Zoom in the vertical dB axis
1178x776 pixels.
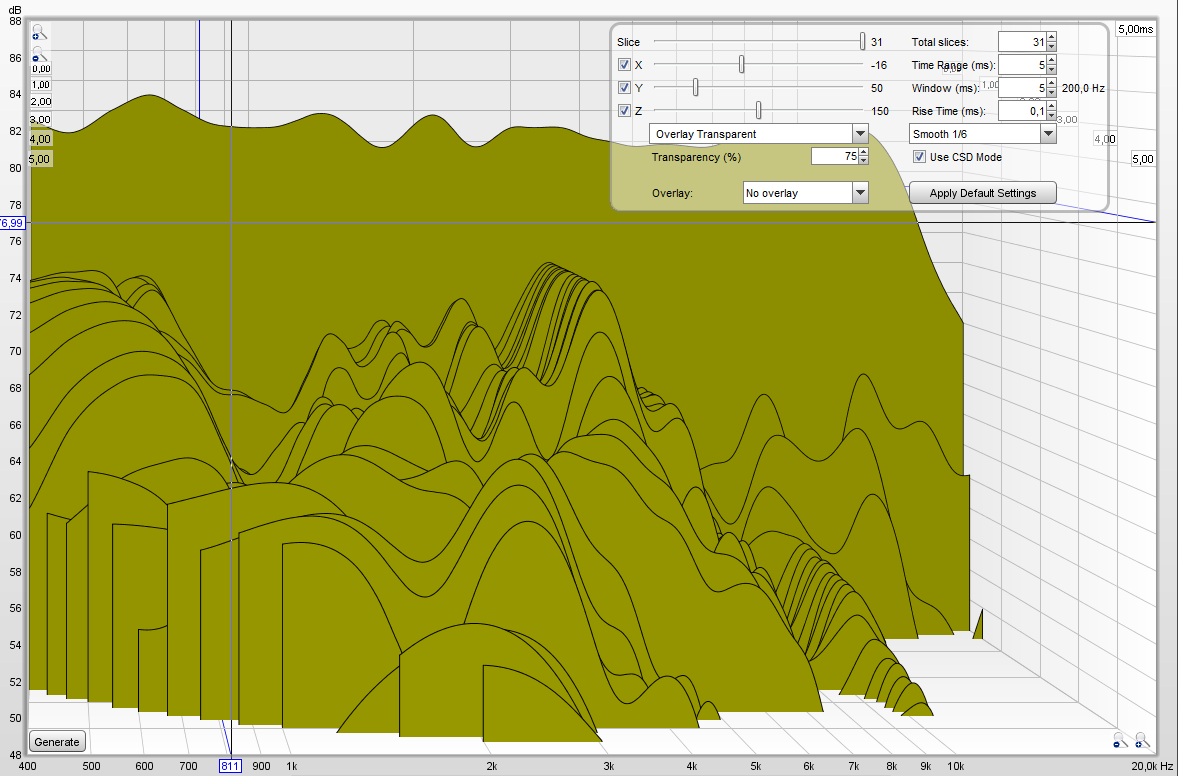[39, 32]
